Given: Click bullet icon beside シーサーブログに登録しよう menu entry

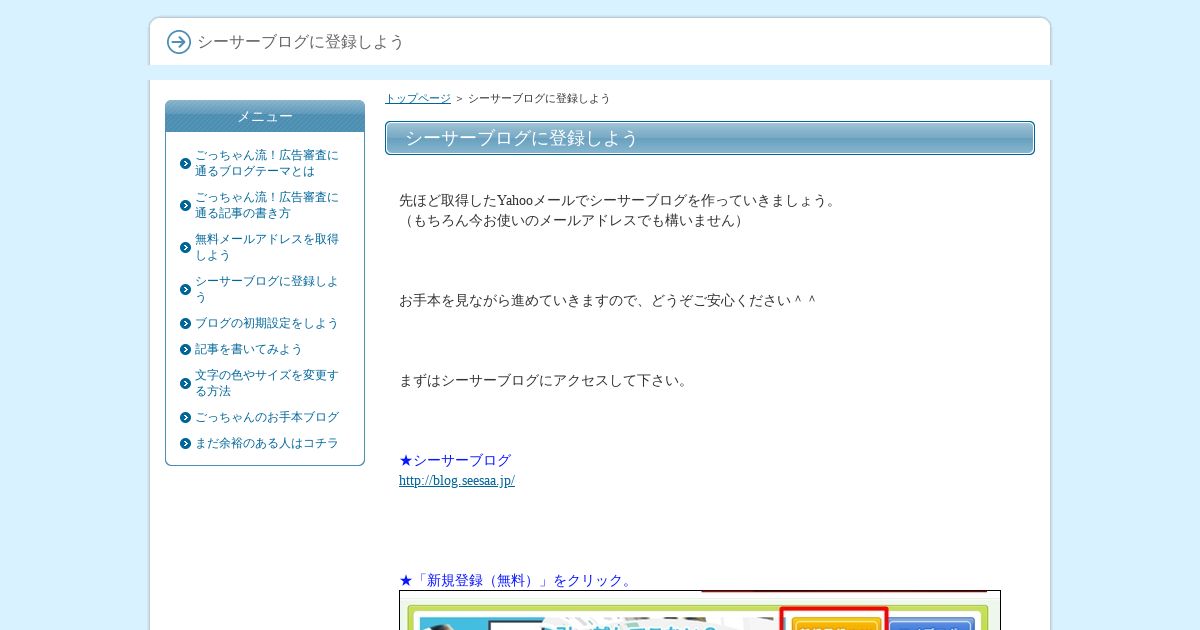Looking at the screenshot, I should tap(185, 289).
